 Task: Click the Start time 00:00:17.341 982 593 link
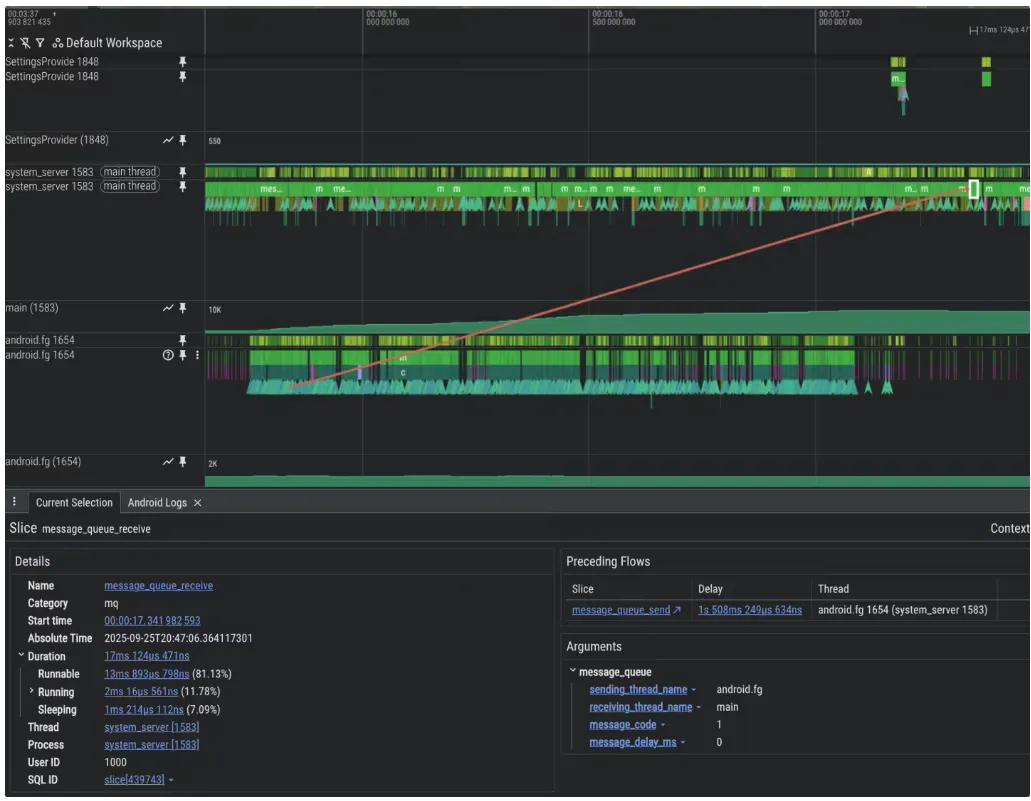pyautogui.click(x=153, y=621)
